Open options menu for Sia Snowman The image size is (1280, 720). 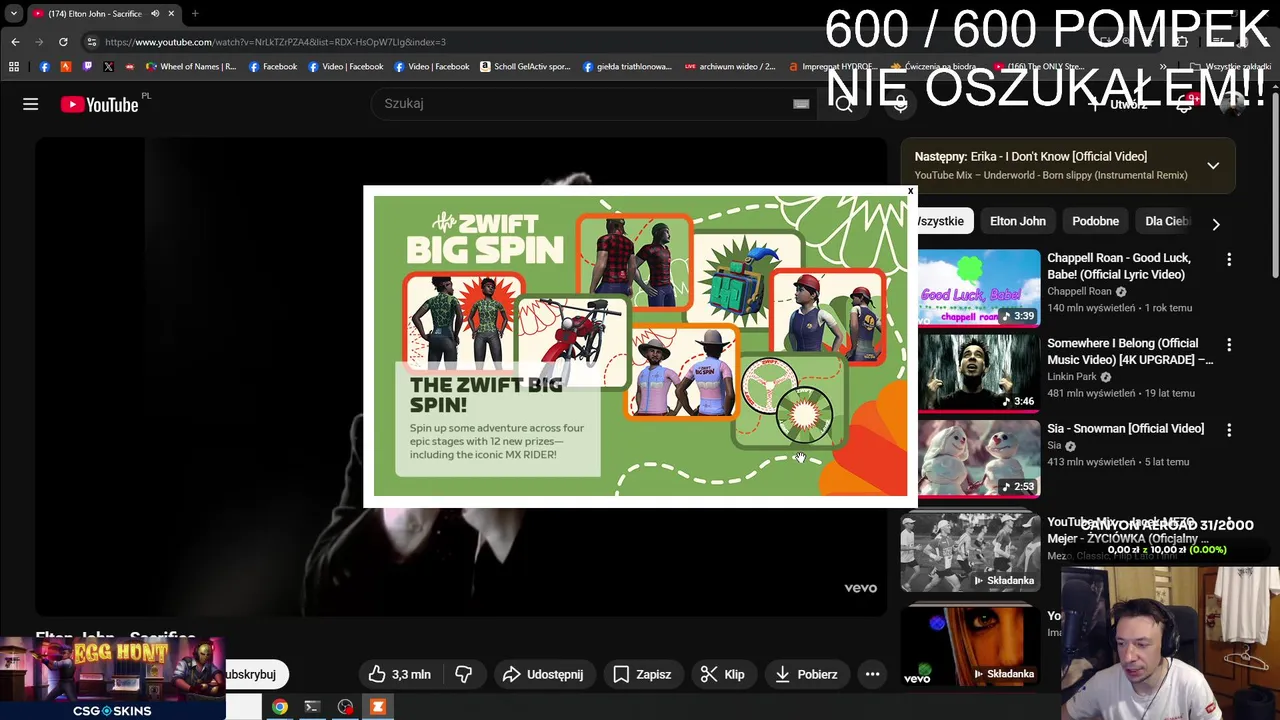[1229, 429]
